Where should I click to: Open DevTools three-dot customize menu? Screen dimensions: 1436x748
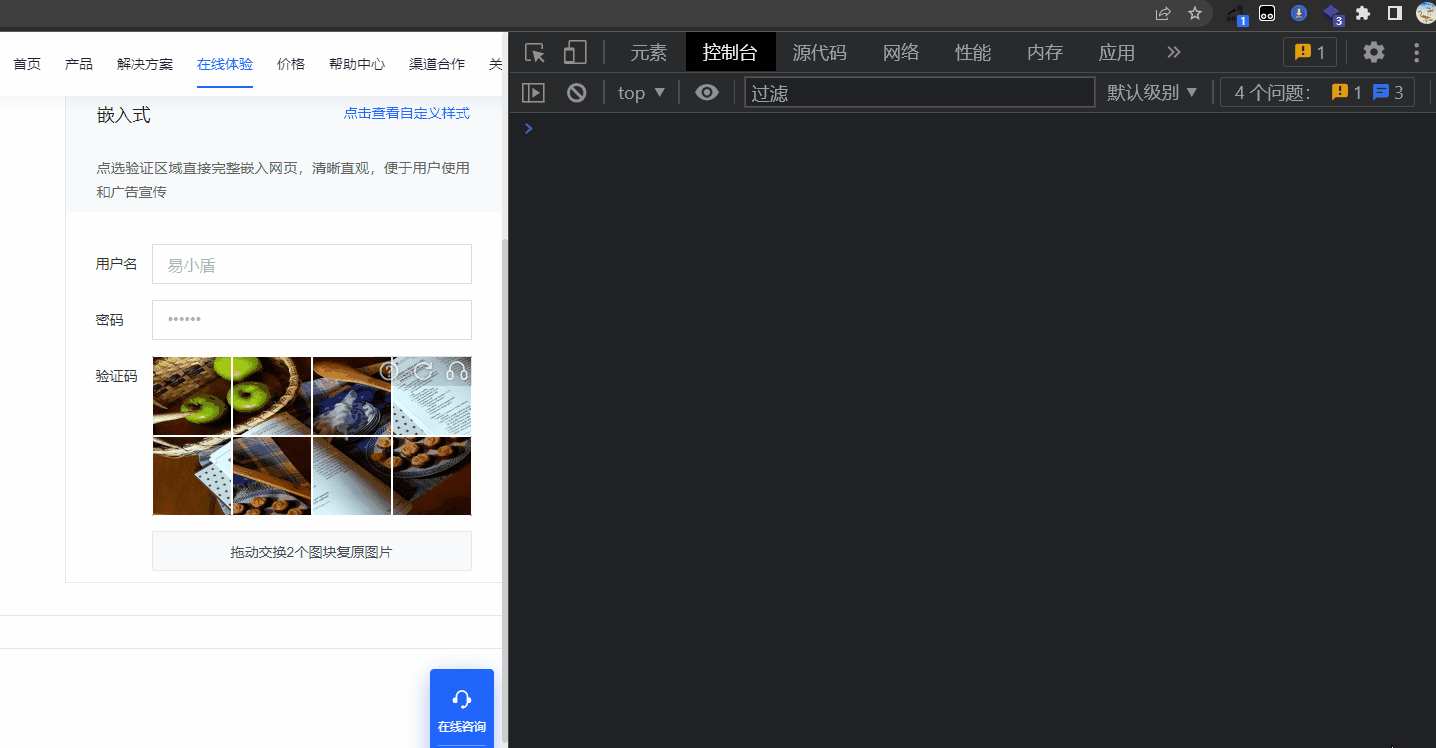[1416, 52]
